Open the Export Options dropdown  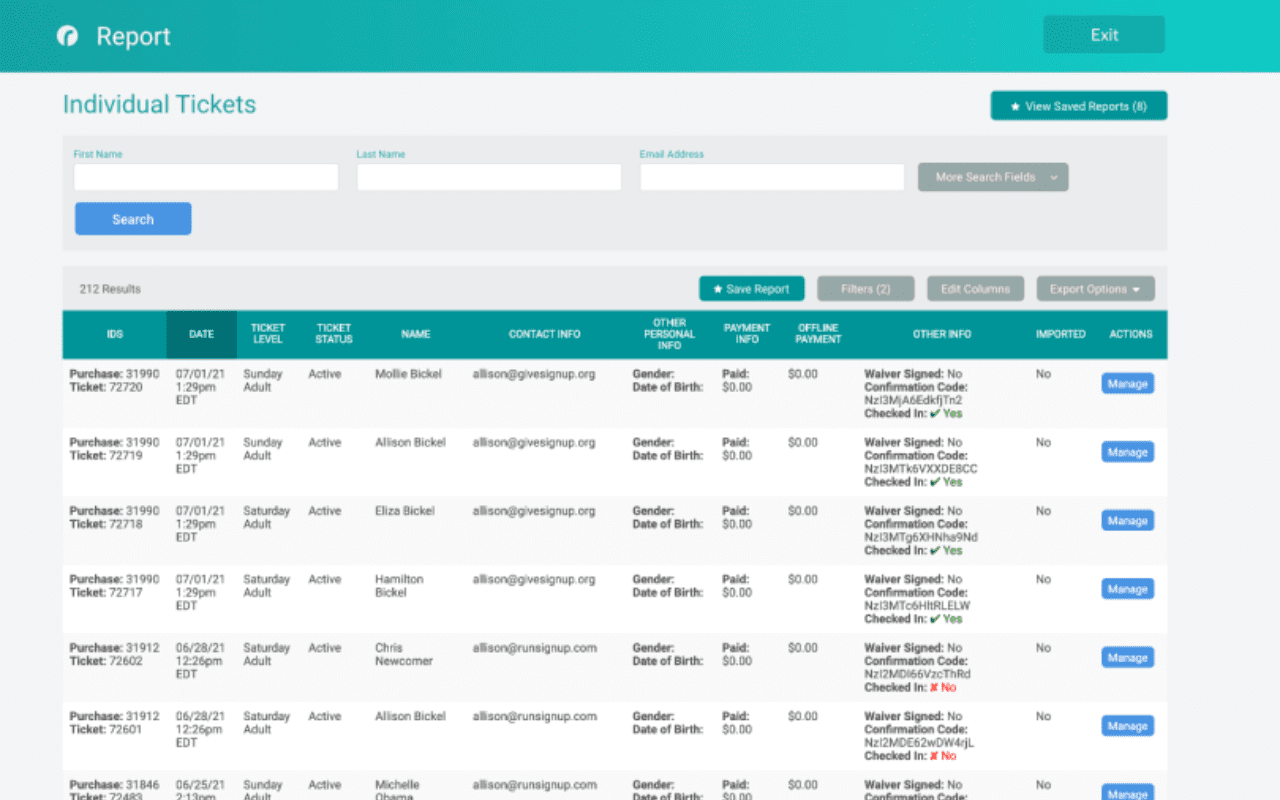(x=1095, y=288)
